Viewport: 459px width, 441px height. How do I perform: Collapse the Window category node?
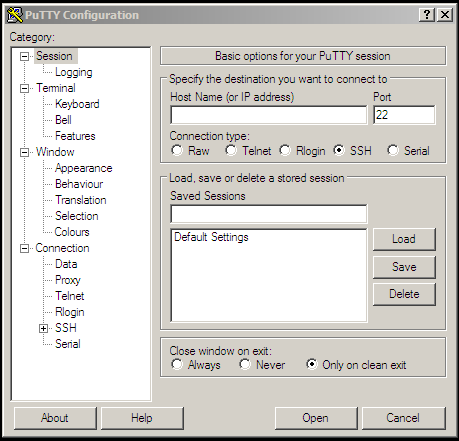pyautogui.click(x=24, y=152)
